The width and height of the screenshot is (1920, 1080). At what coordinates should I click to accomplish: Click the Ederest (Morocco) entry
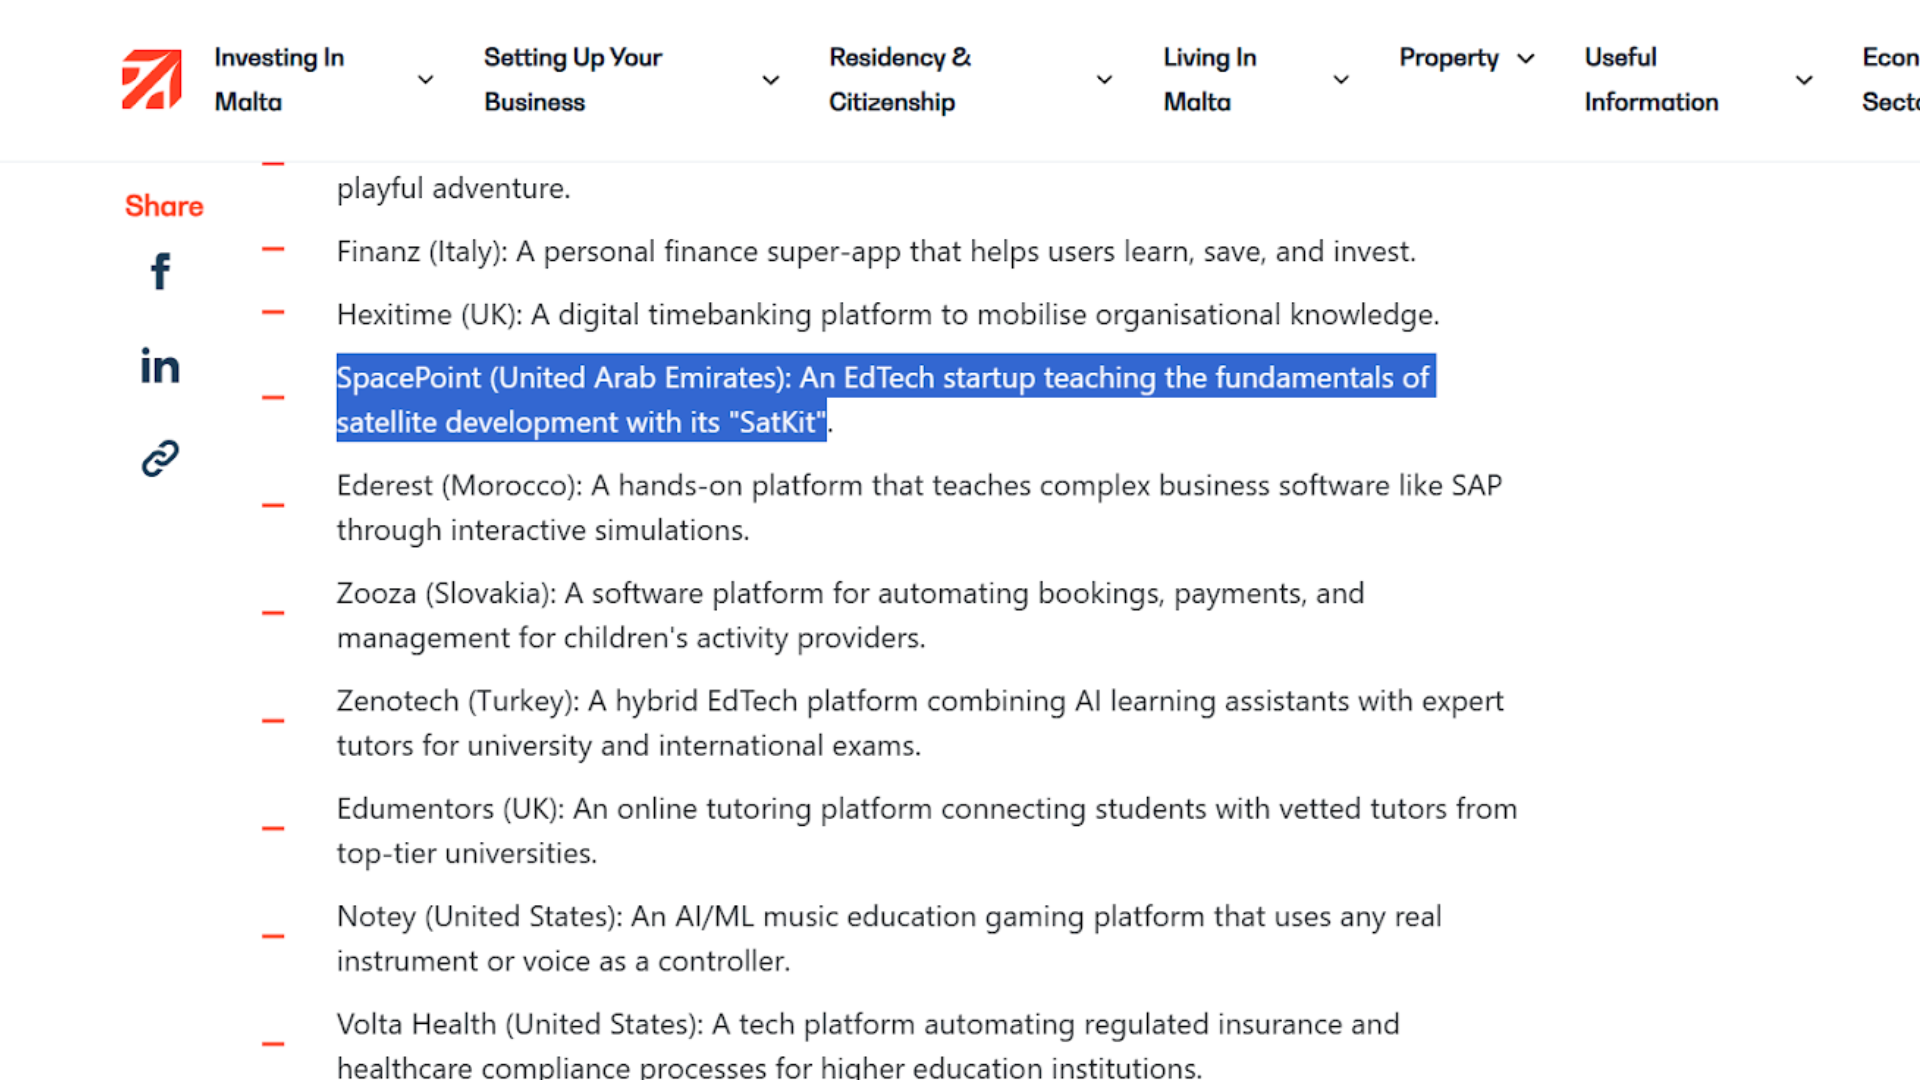click(x=919, y=507)
